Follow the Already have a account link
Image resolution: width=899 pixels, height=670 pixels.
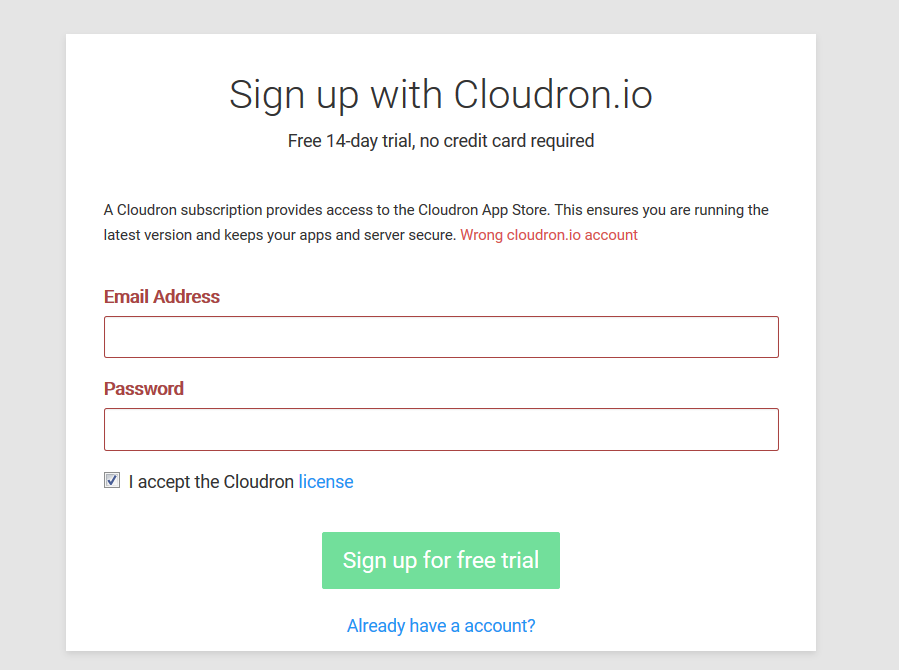(441, 626)
